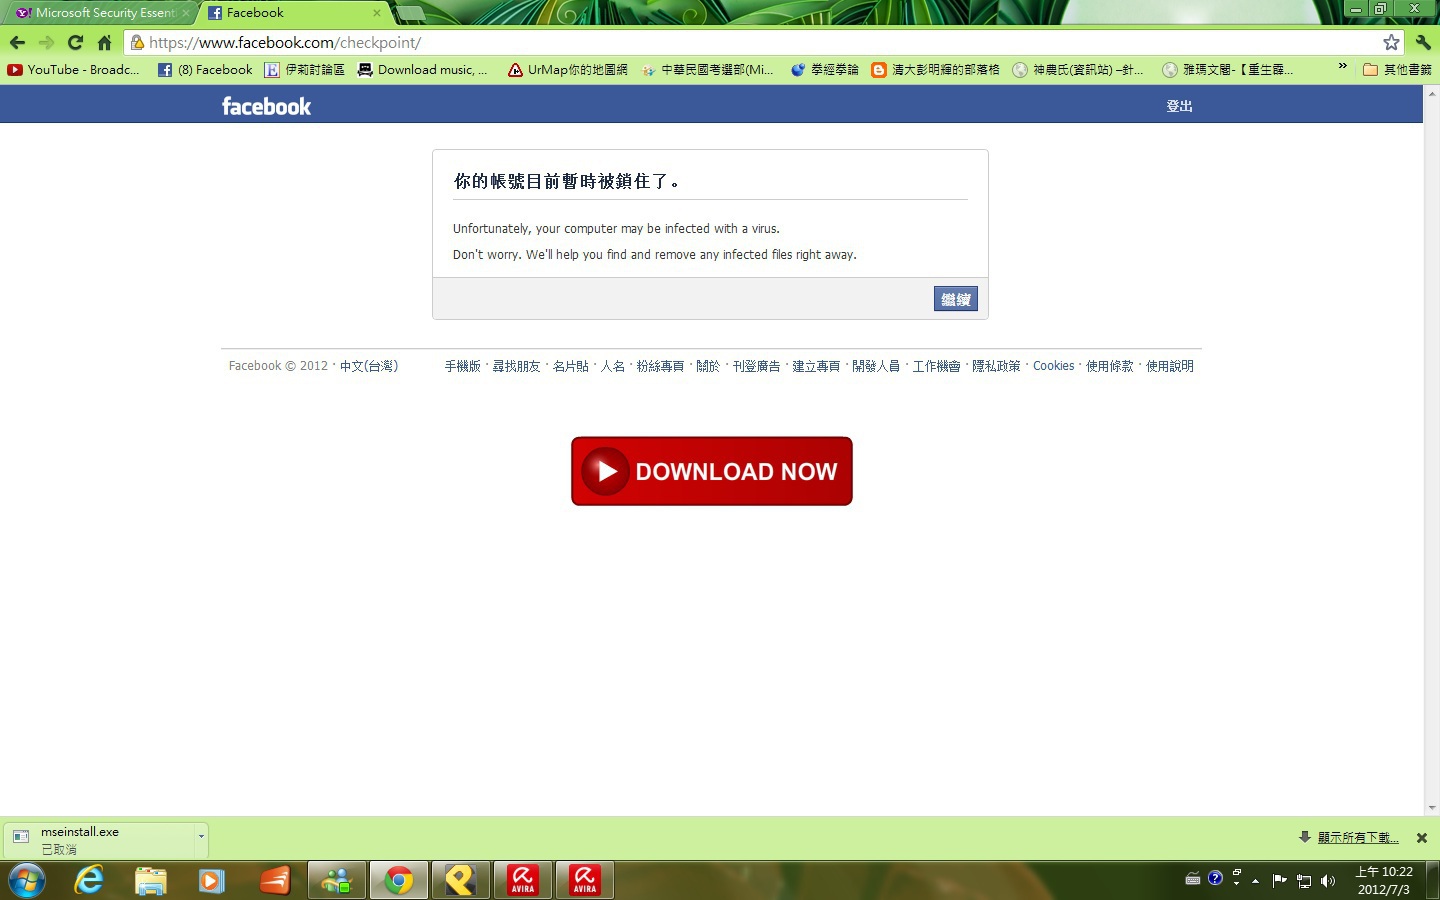Close the Microsoft Security Essentials tab
This screenshot has height=900, width=1440.
[x=186, y=13]
